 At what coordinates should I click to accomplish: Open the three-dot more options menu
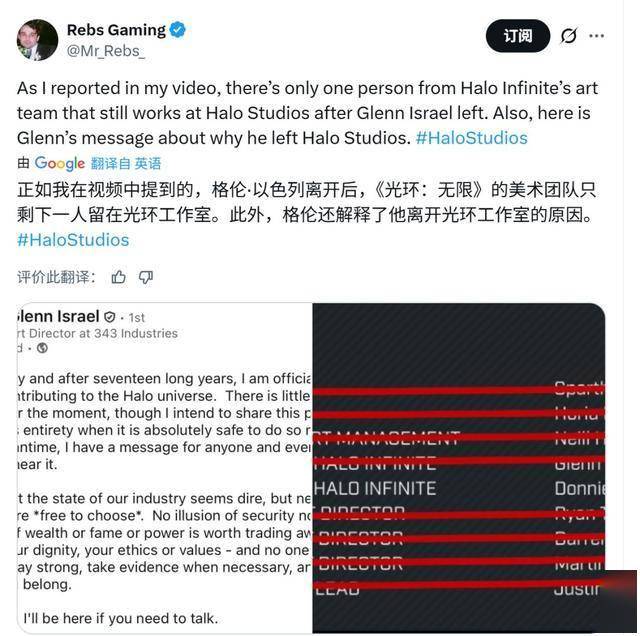(x=596, y=36)
